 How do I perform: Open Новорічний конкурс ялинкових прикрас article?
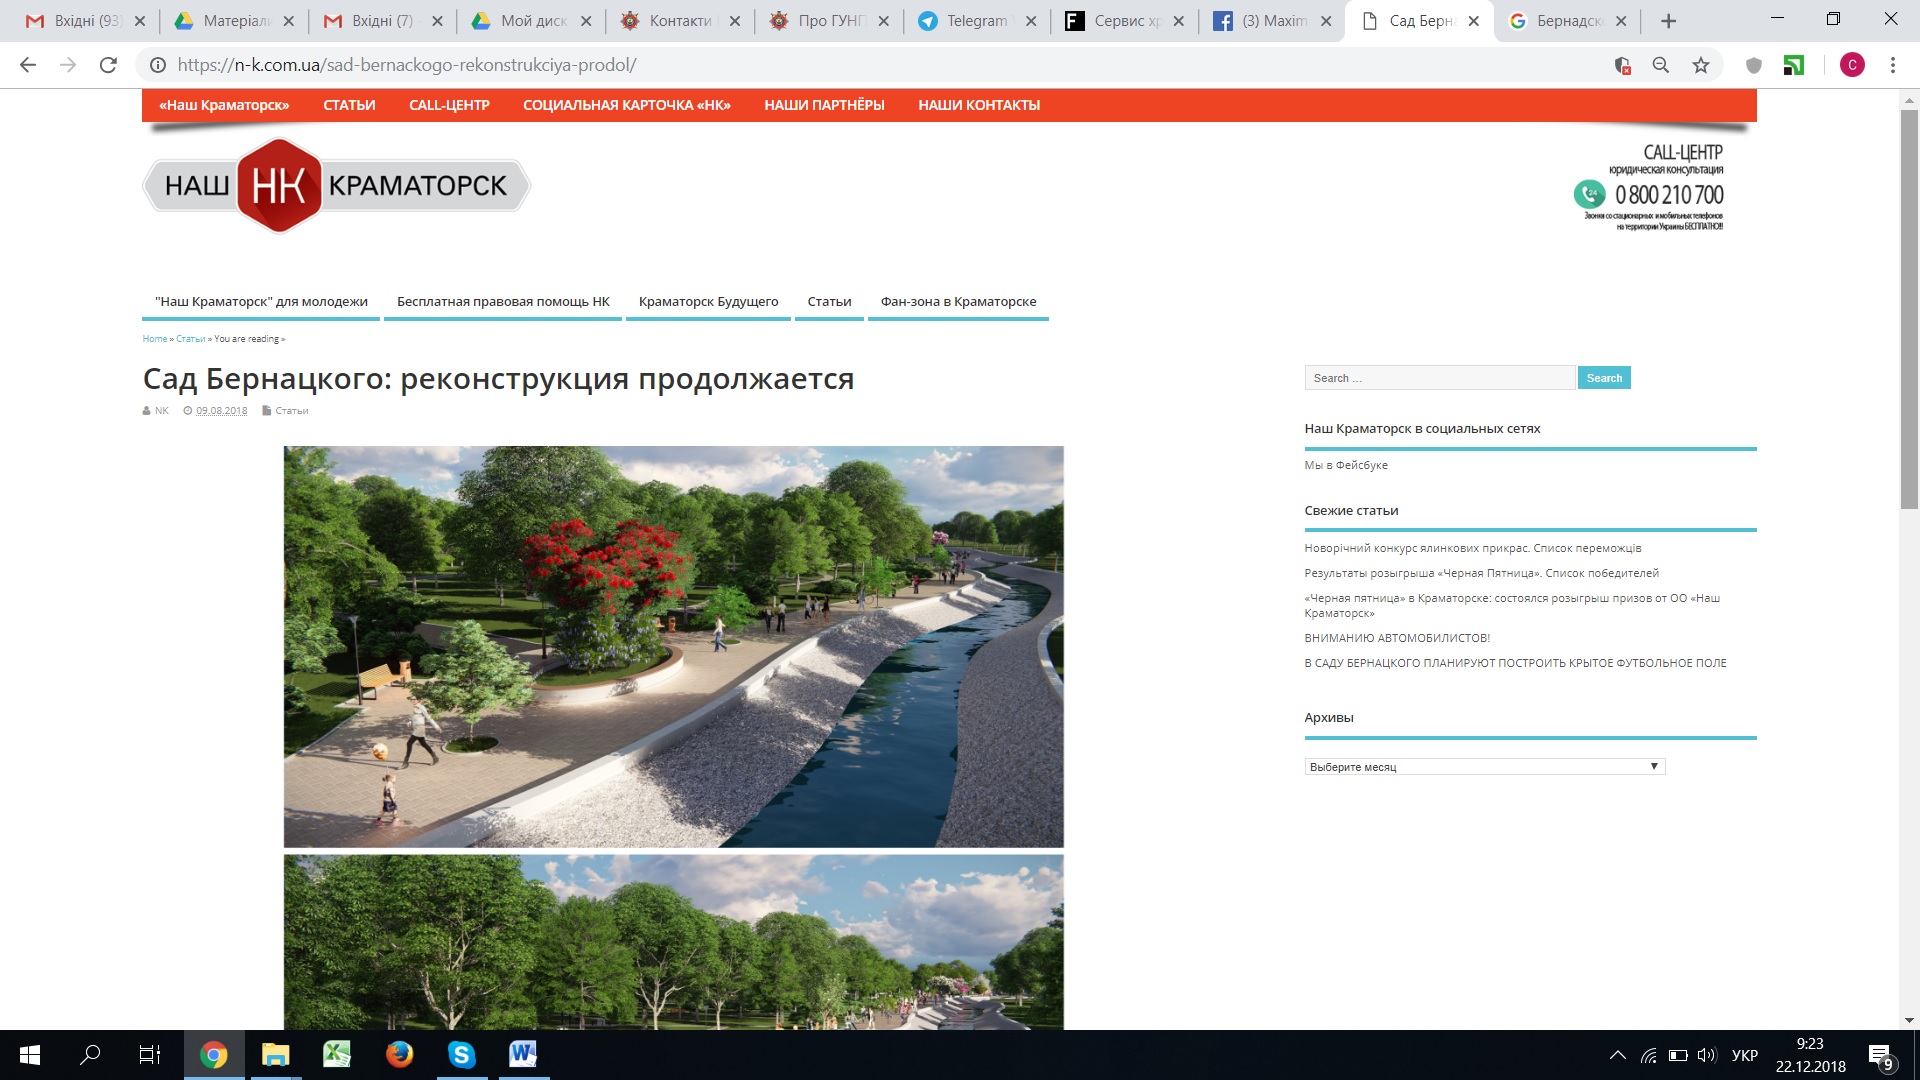[1472, 548]
